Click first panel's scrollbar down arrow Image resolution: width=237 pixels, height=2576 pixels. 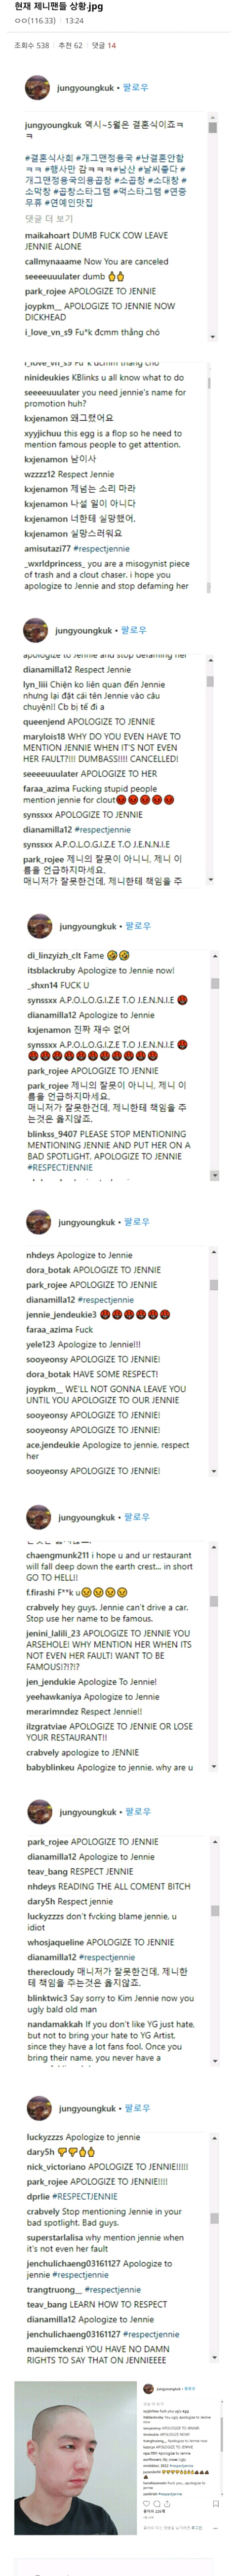[x=212, y=336]
